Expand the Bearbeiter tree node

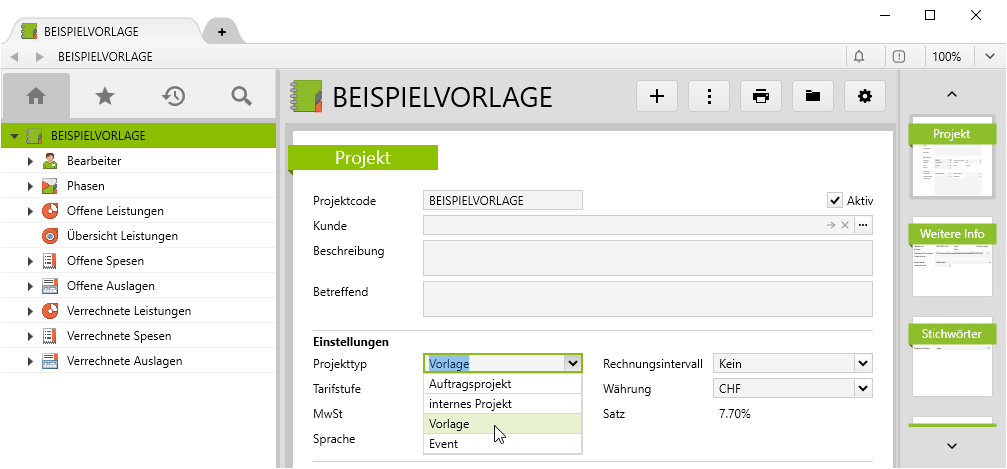[x=30, y=161]
